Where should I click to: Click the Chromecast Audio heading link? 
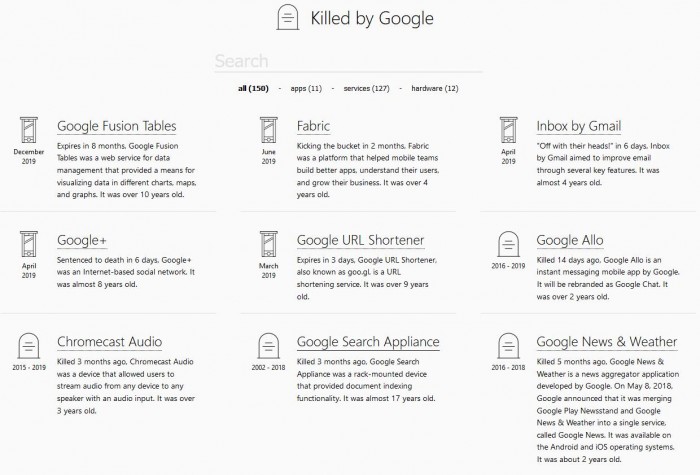coord(109,342)
